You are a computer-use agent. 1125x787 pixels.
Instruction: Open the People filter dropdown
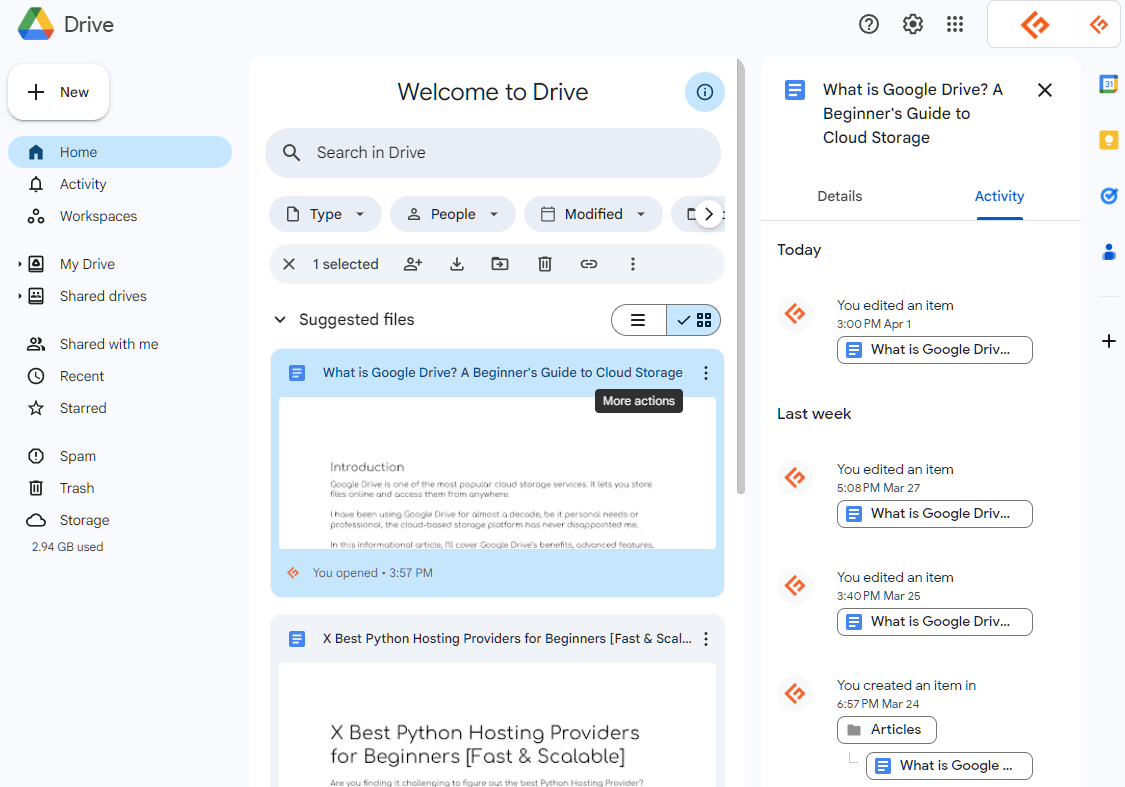pos(453,214)
